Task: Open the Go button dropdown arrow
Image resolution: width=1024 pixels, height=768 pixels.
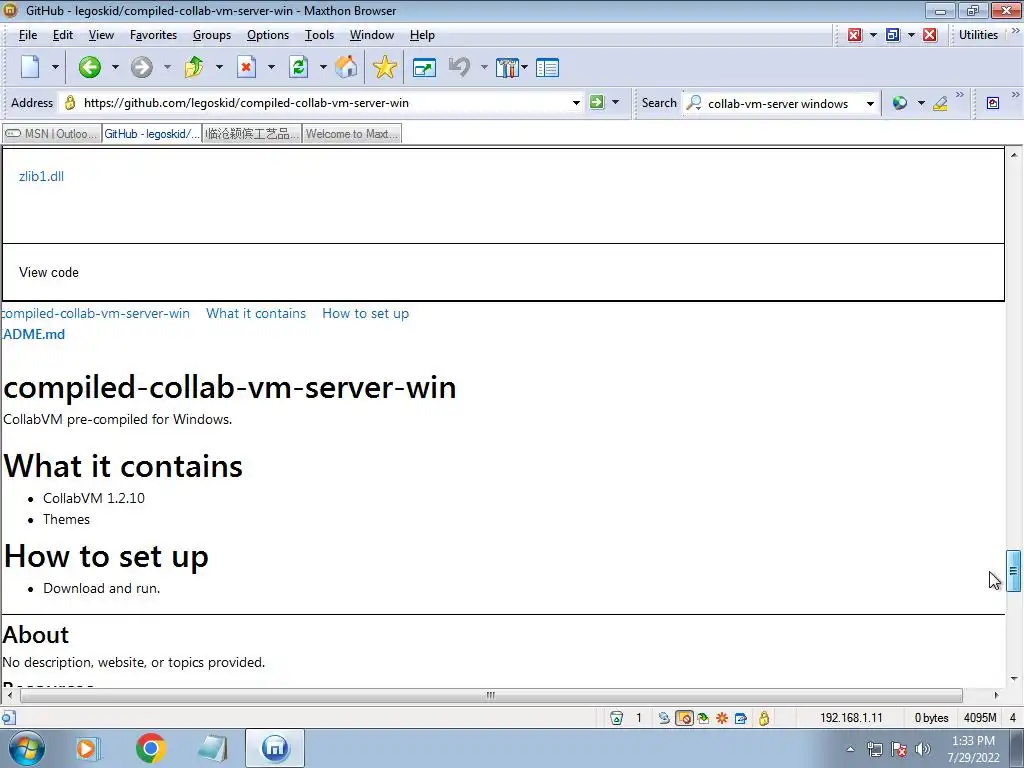Action: [x=615, y=102]
